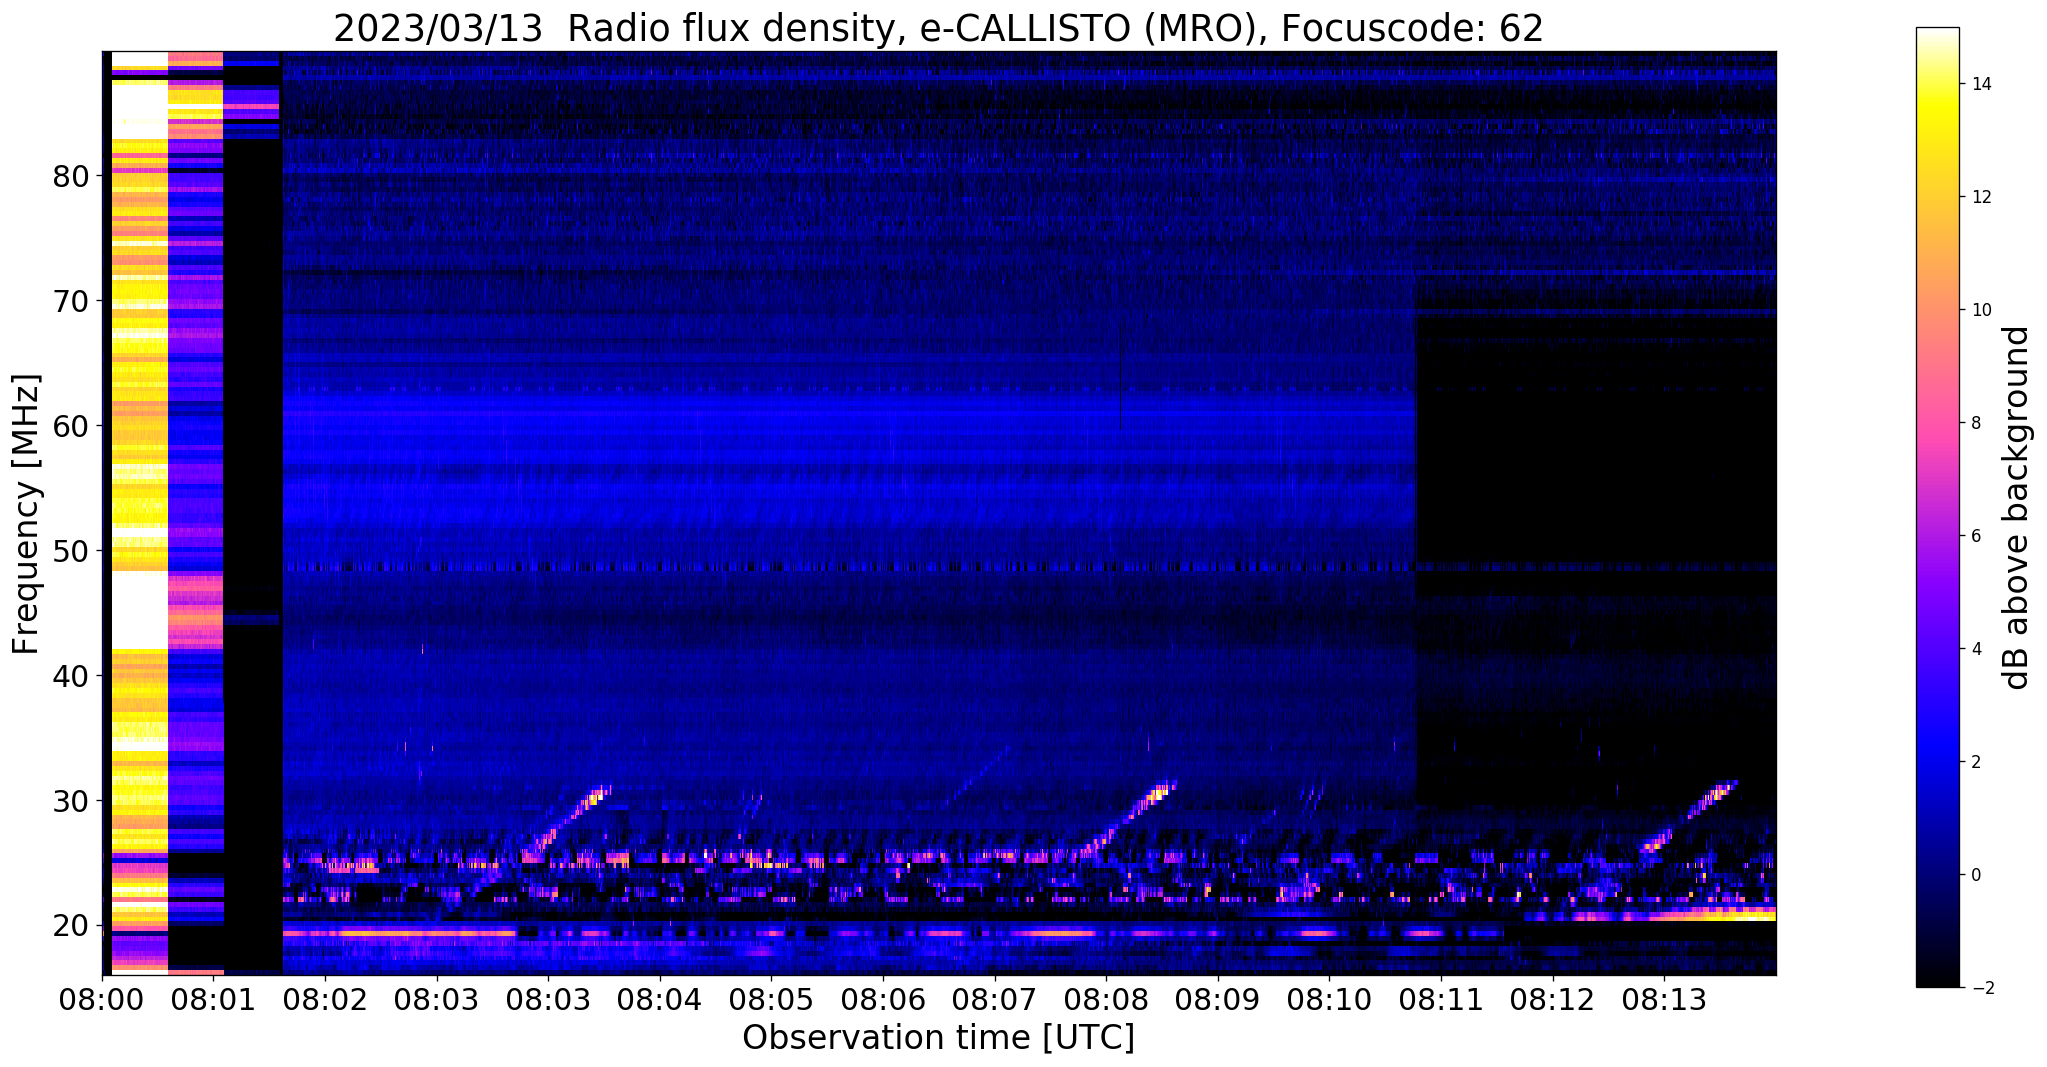Select the 80 tick on the frequency axis
The height and width of the screenshot is (1067, 2047).
pyautogui.click(x=71, y=176)
